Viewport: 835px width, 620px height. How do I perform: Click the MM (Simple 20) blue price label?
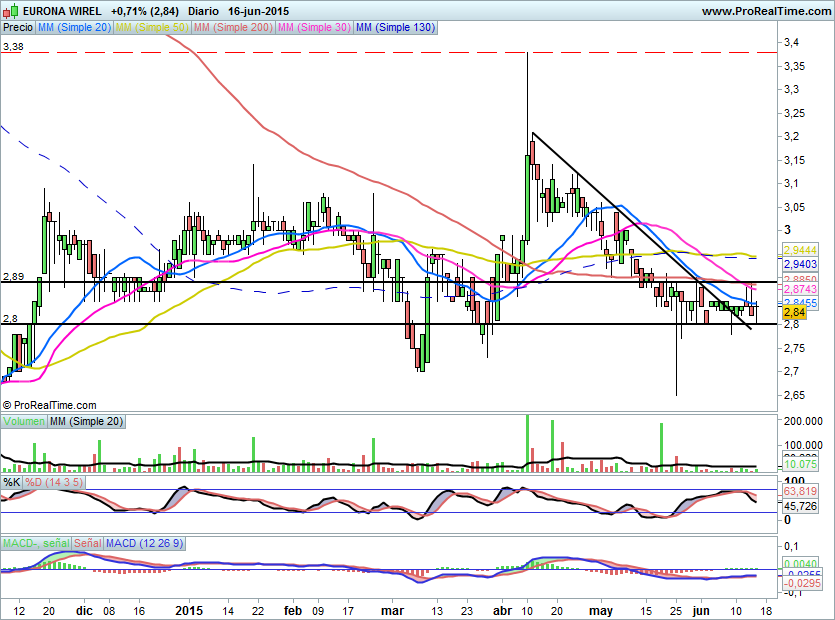point(74,28)
